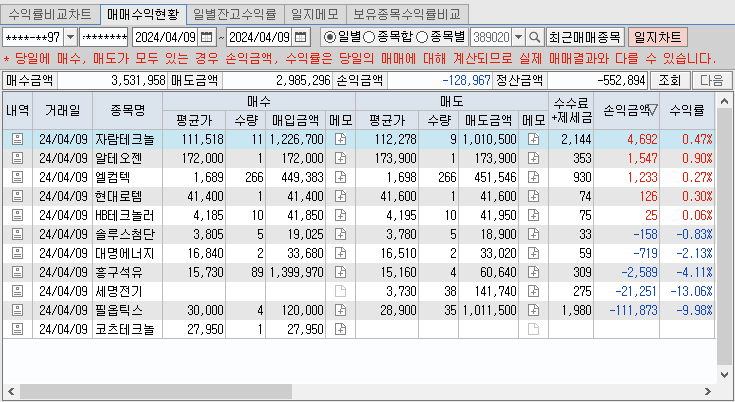Image resolution: width=735 pixels, height=402 pixels.
Task: Select the 필옵틱스 stock name cell
Action: [x=128, y=310]
